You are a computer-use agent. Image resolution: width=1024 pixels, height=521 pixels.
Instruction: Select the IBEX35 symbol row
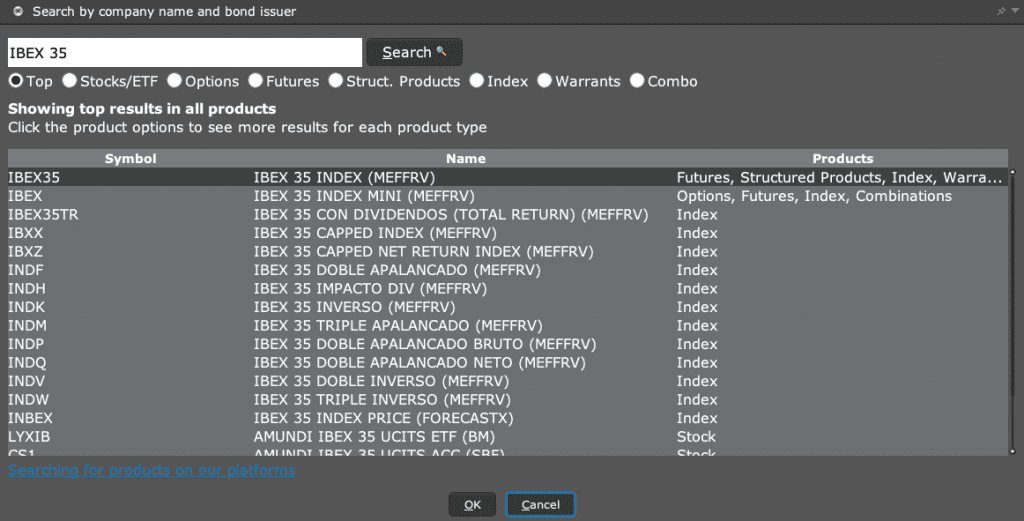[508, 178]
